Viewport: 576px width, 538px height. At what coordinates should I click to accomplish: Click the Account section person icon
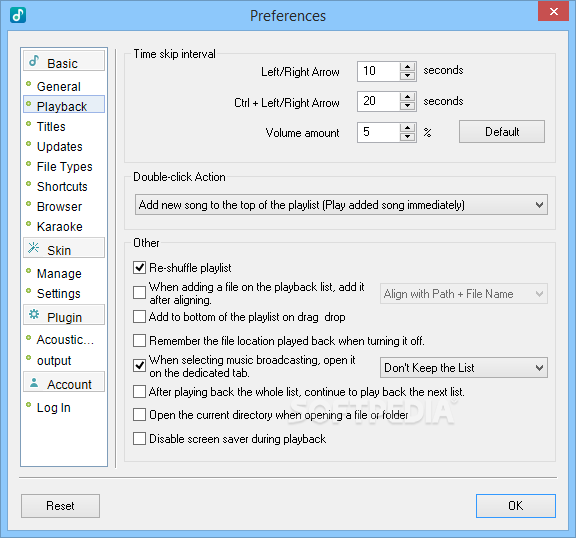point(34,382)
